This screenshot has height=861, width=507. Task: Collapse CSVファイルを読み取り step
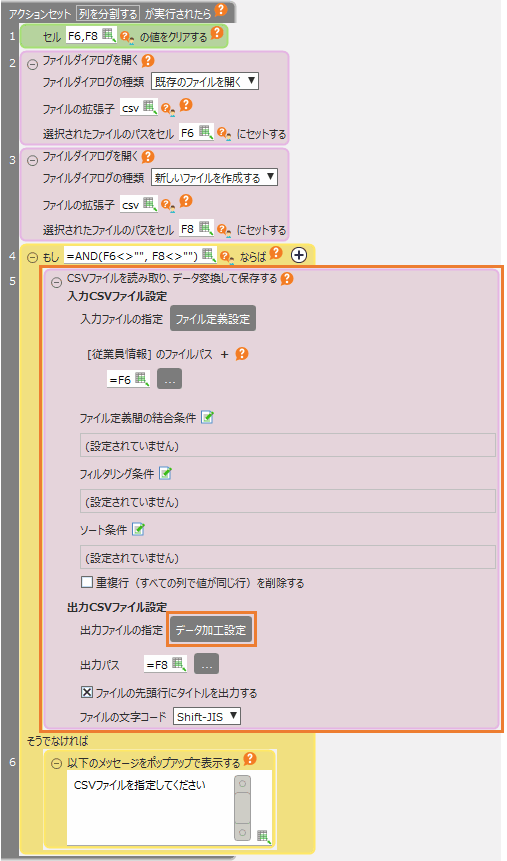coord(56,283)
